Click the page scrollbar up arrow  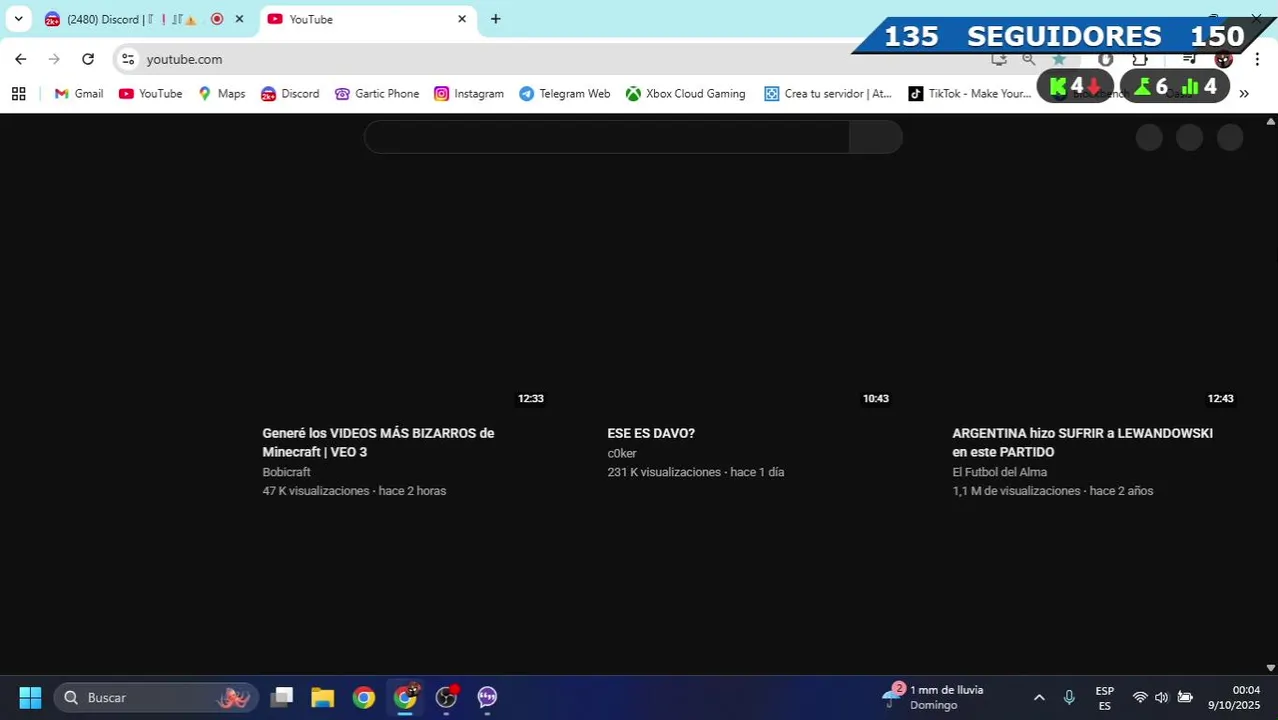[1271, 121]
